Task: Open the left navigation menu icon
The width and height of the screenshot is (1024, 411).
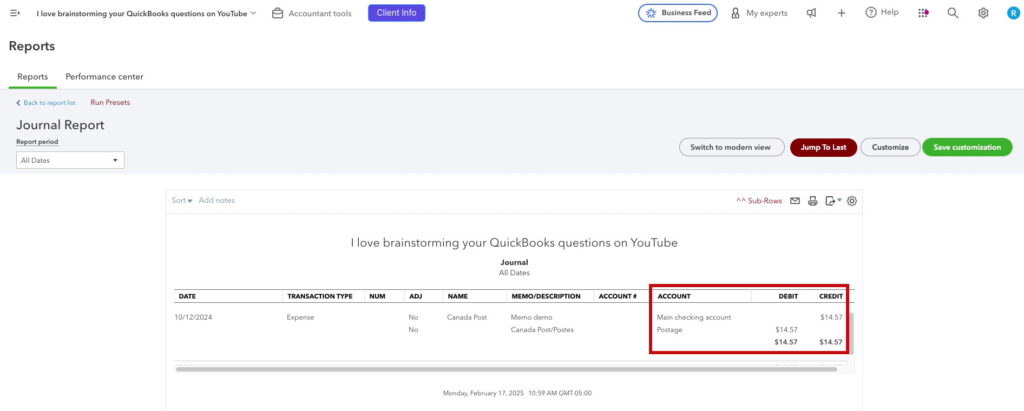Action: [15, 13]
